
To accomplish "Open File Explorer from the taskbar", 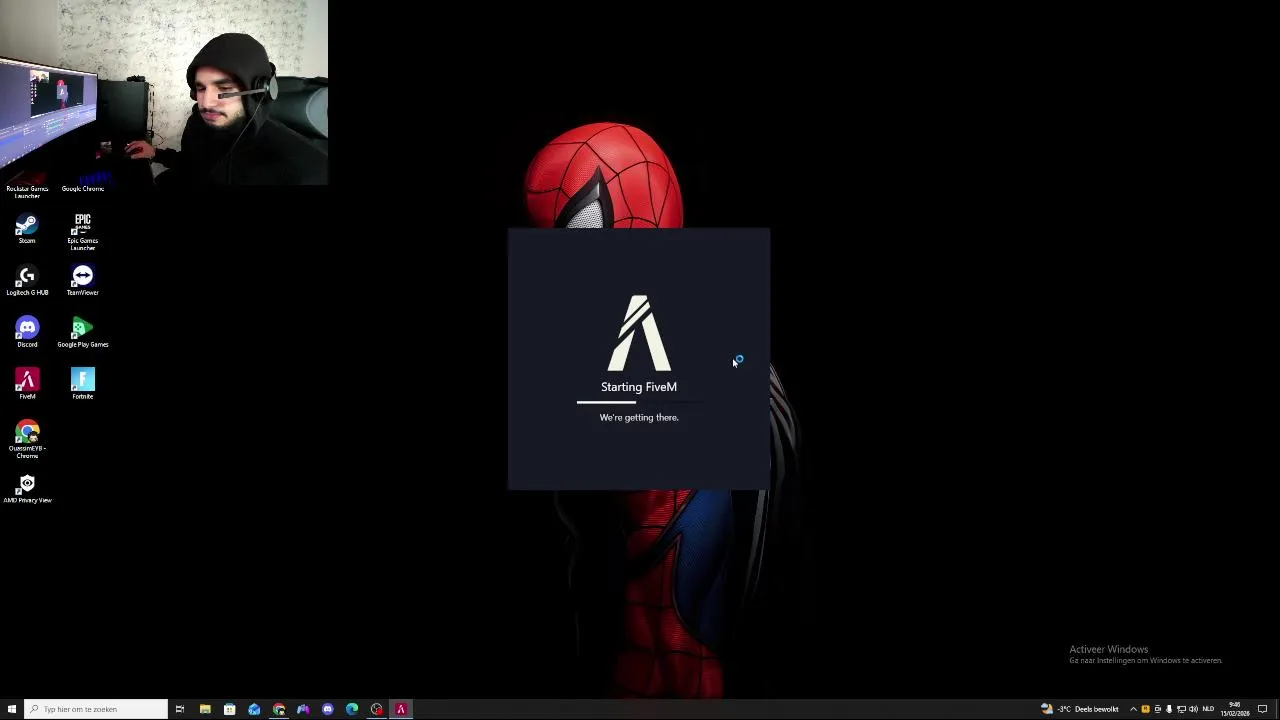I will coord(205,709).
